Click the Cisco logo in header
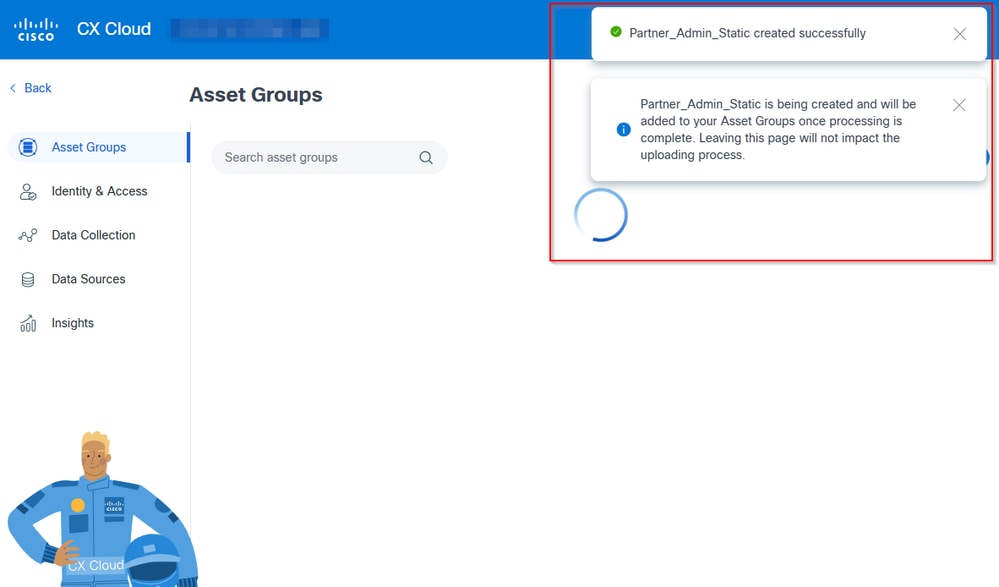The width and height of the screenshot is (999, 587). (36, 29)
